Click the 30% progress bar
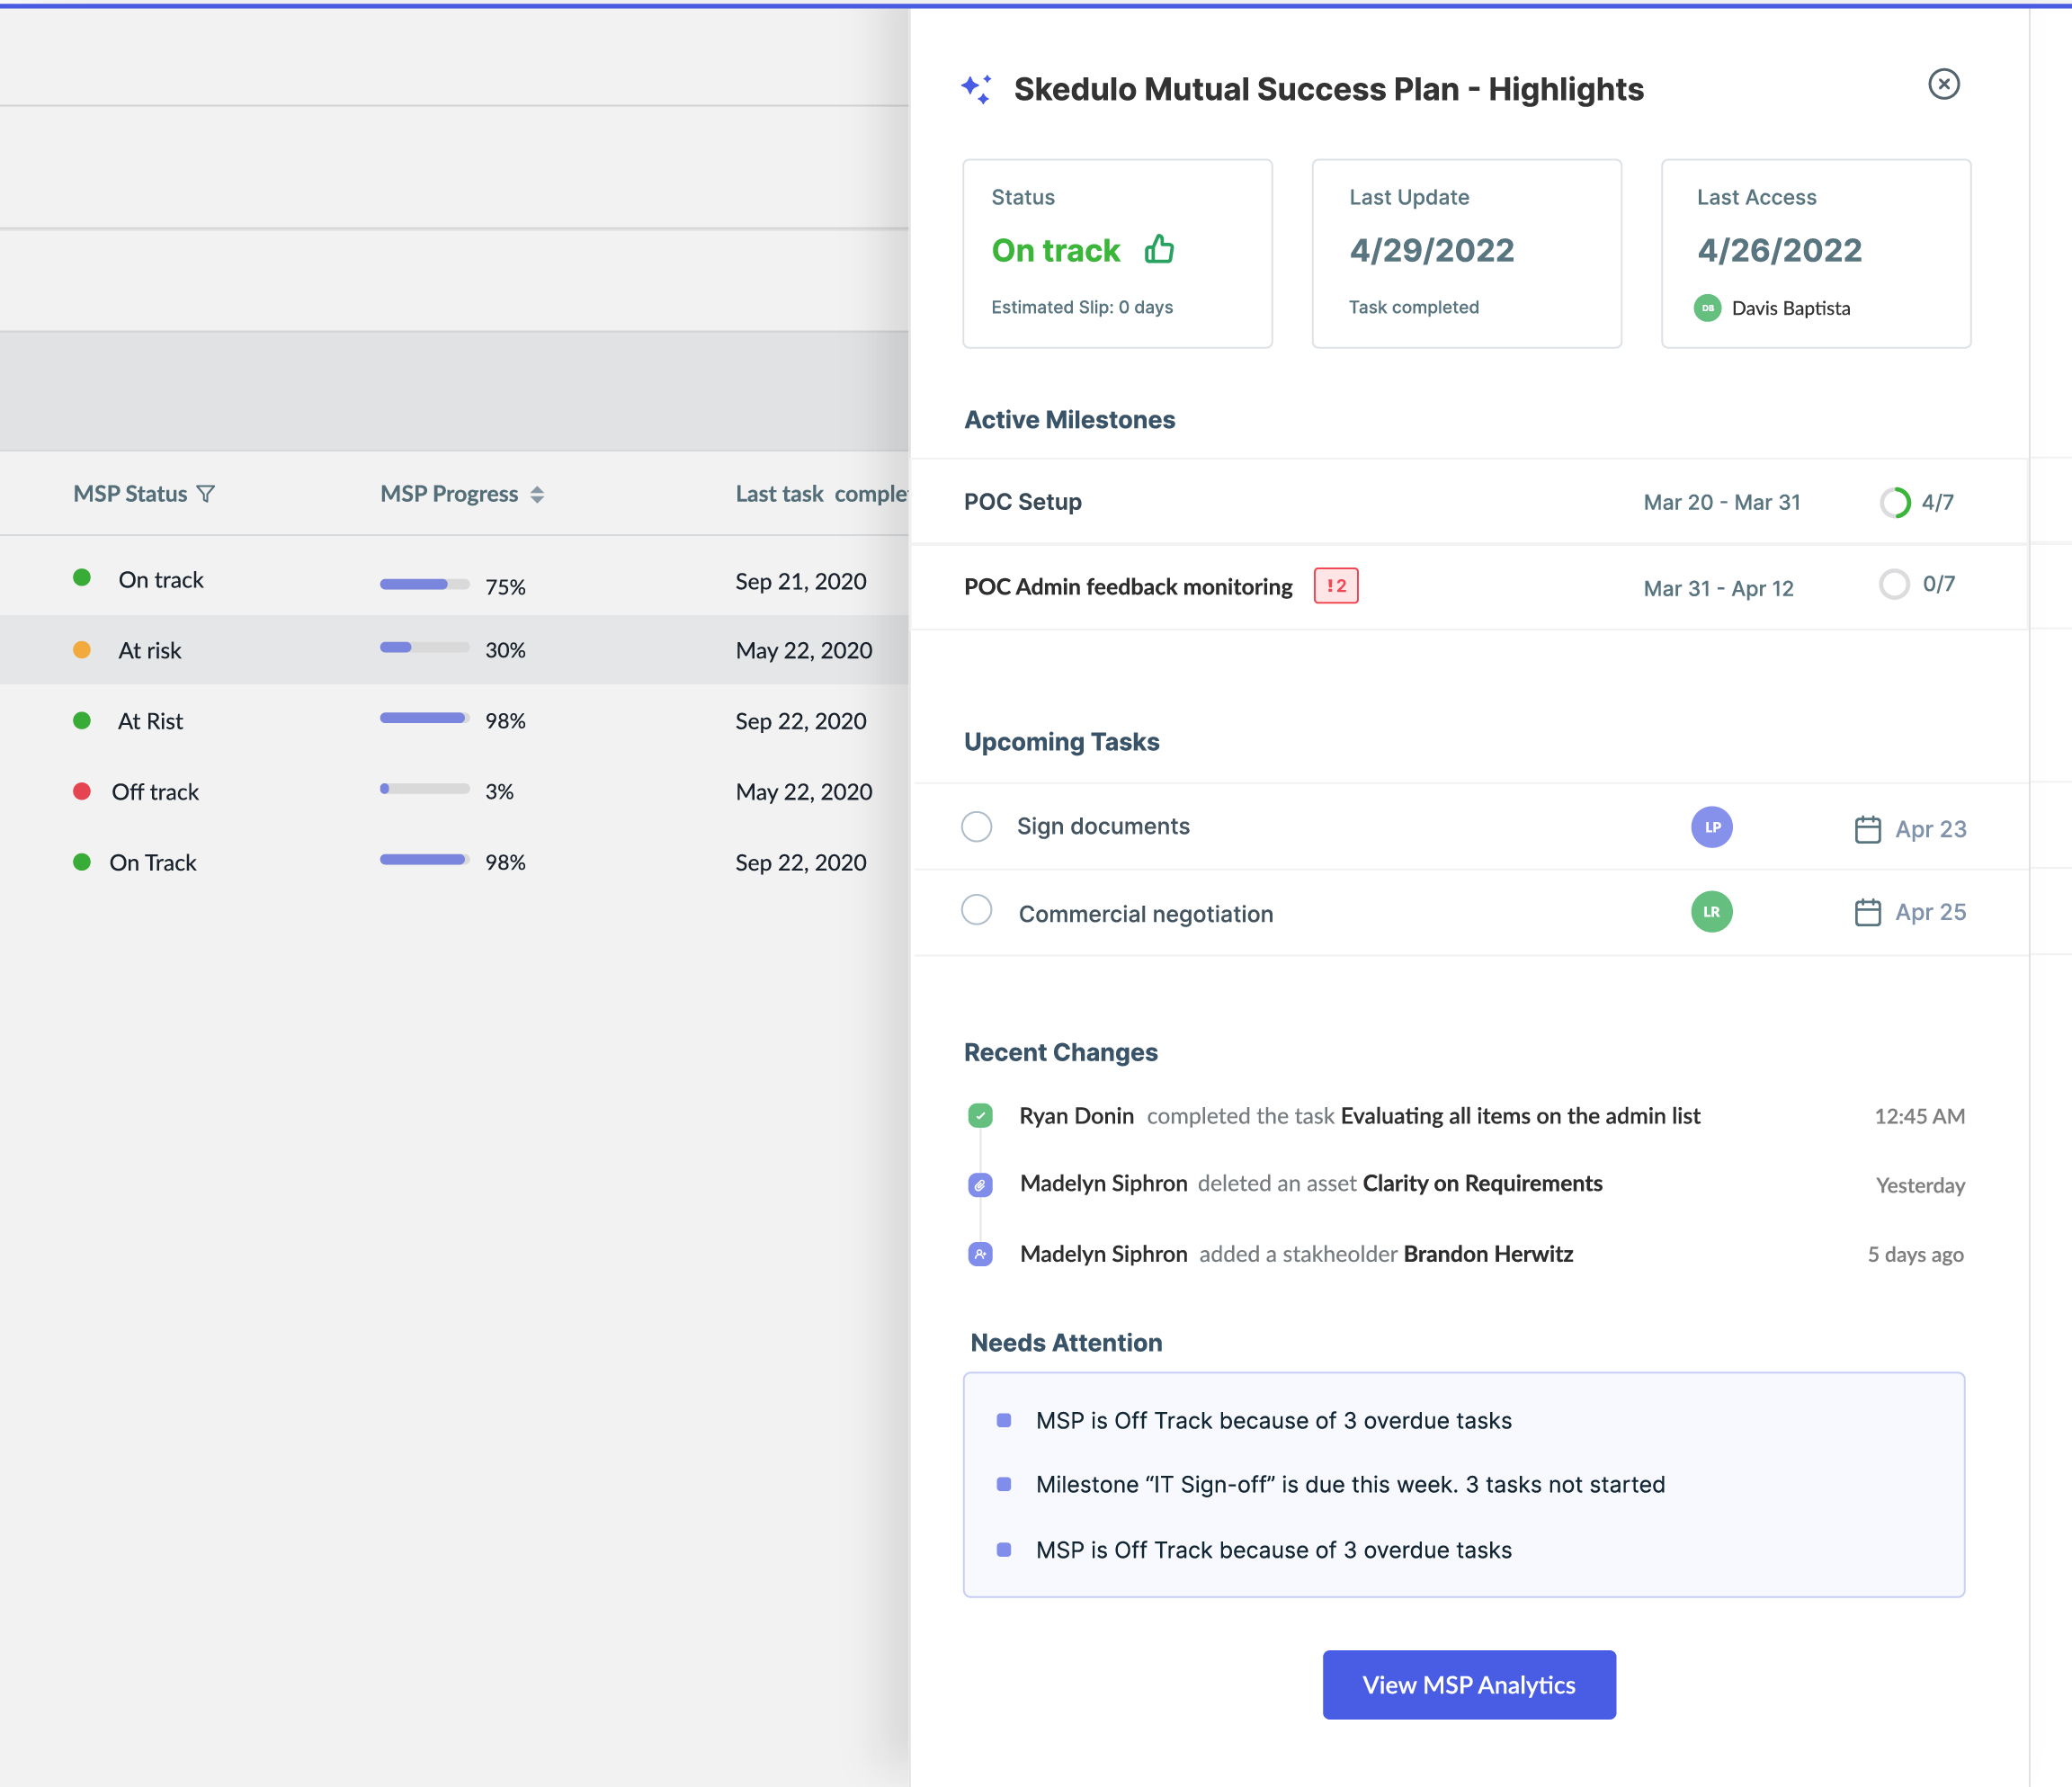Screen dimensions: 2072x1787 [424, 647]
